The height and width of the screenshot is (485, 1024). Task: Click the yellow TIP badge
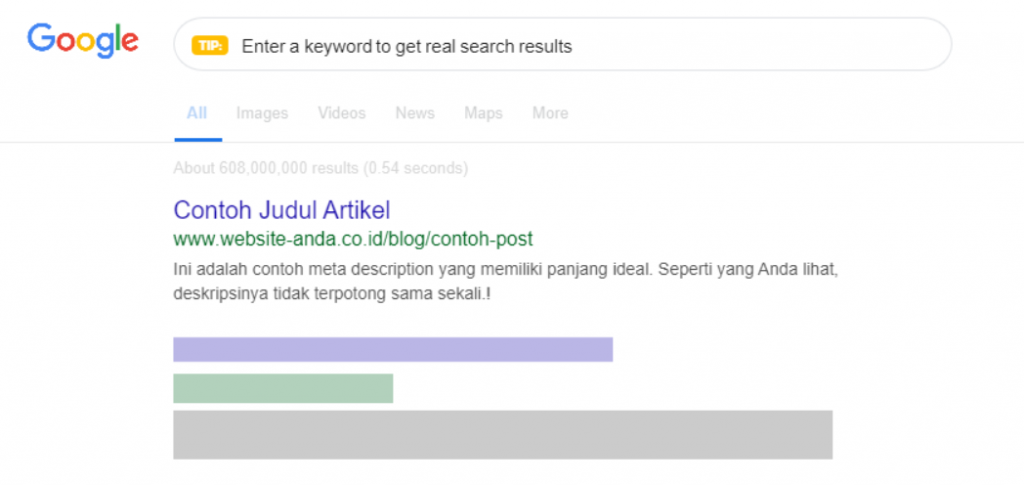click(210, 46)
